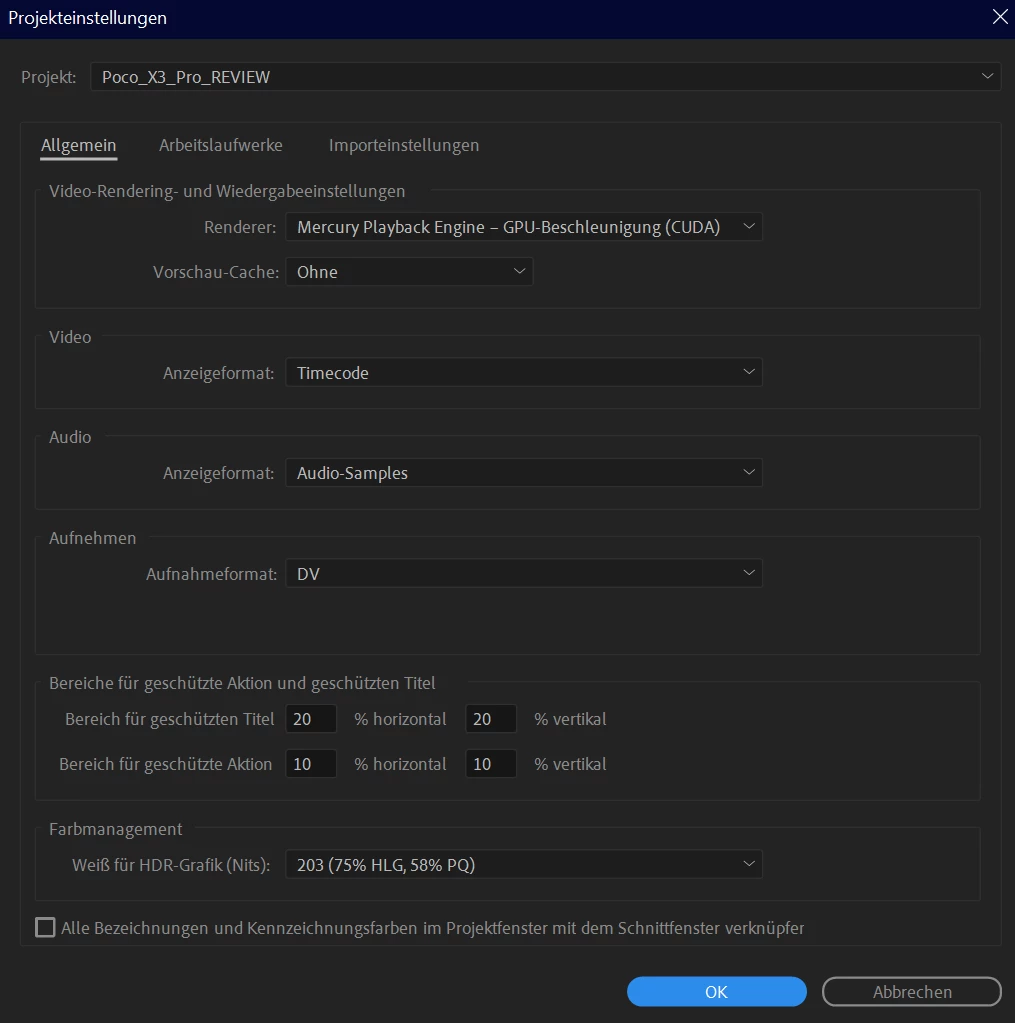Click geschützten Titel horizontal percent field

[x=311, y=719]
